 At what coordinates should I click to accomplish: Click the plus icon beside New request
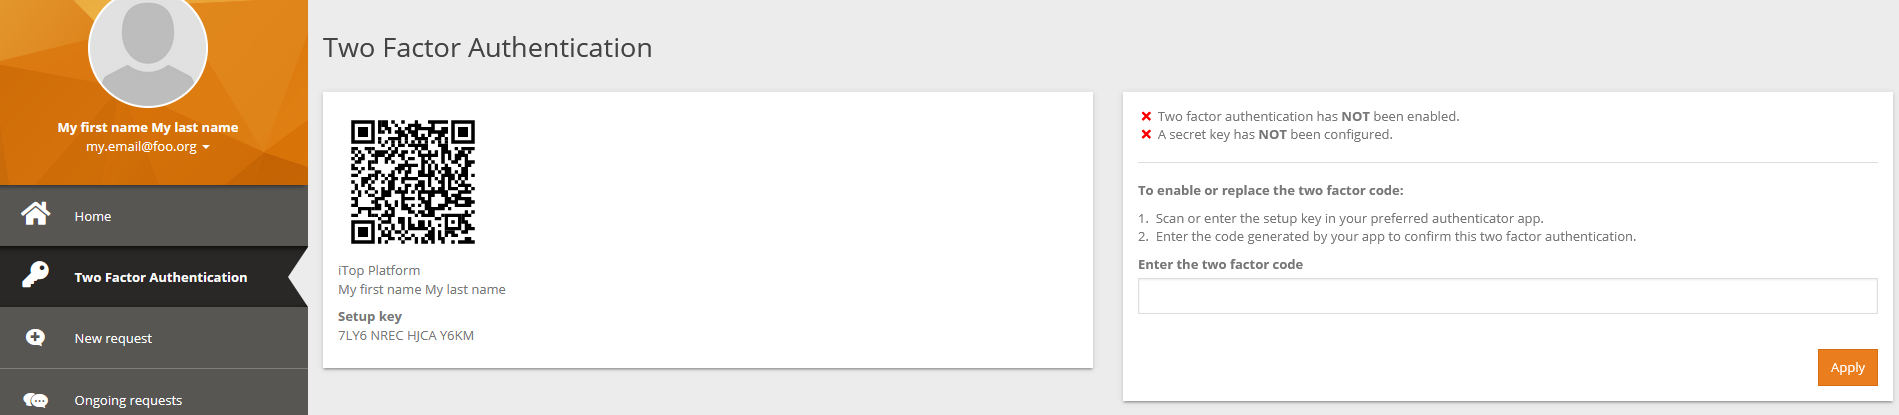click(x=35, y=337)
